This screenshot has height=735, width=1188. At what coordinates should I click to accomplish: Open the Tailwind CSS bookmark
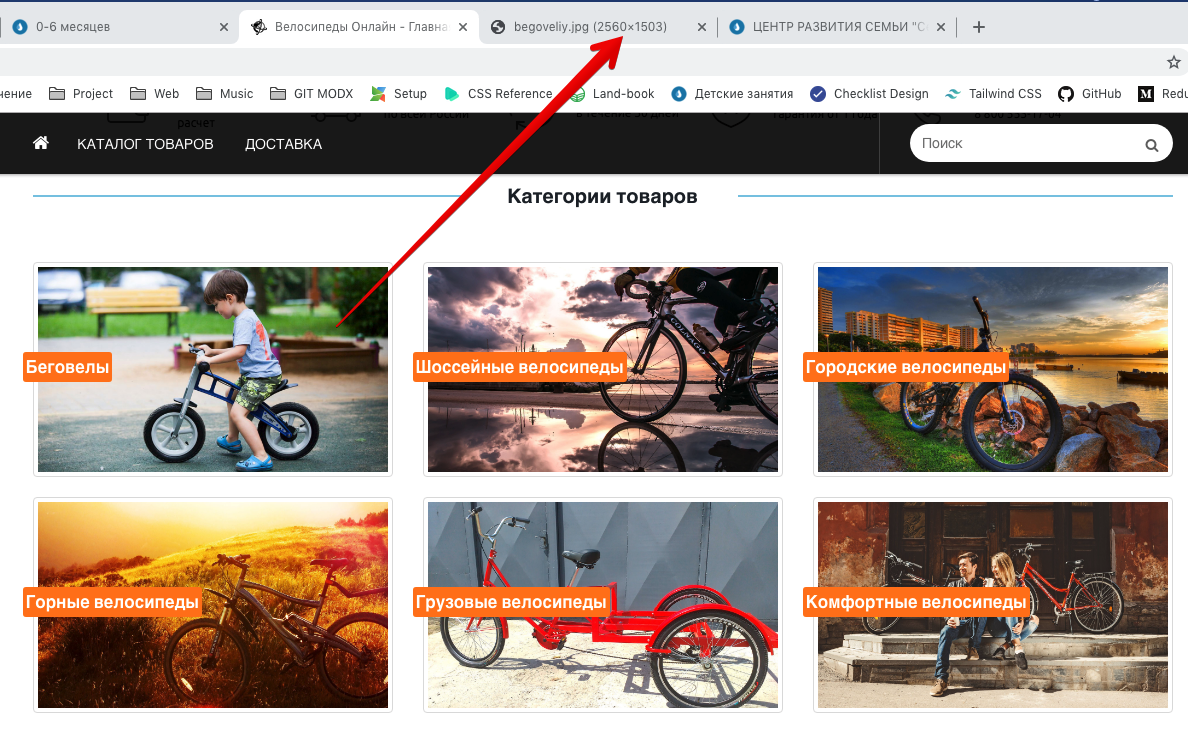993,94
